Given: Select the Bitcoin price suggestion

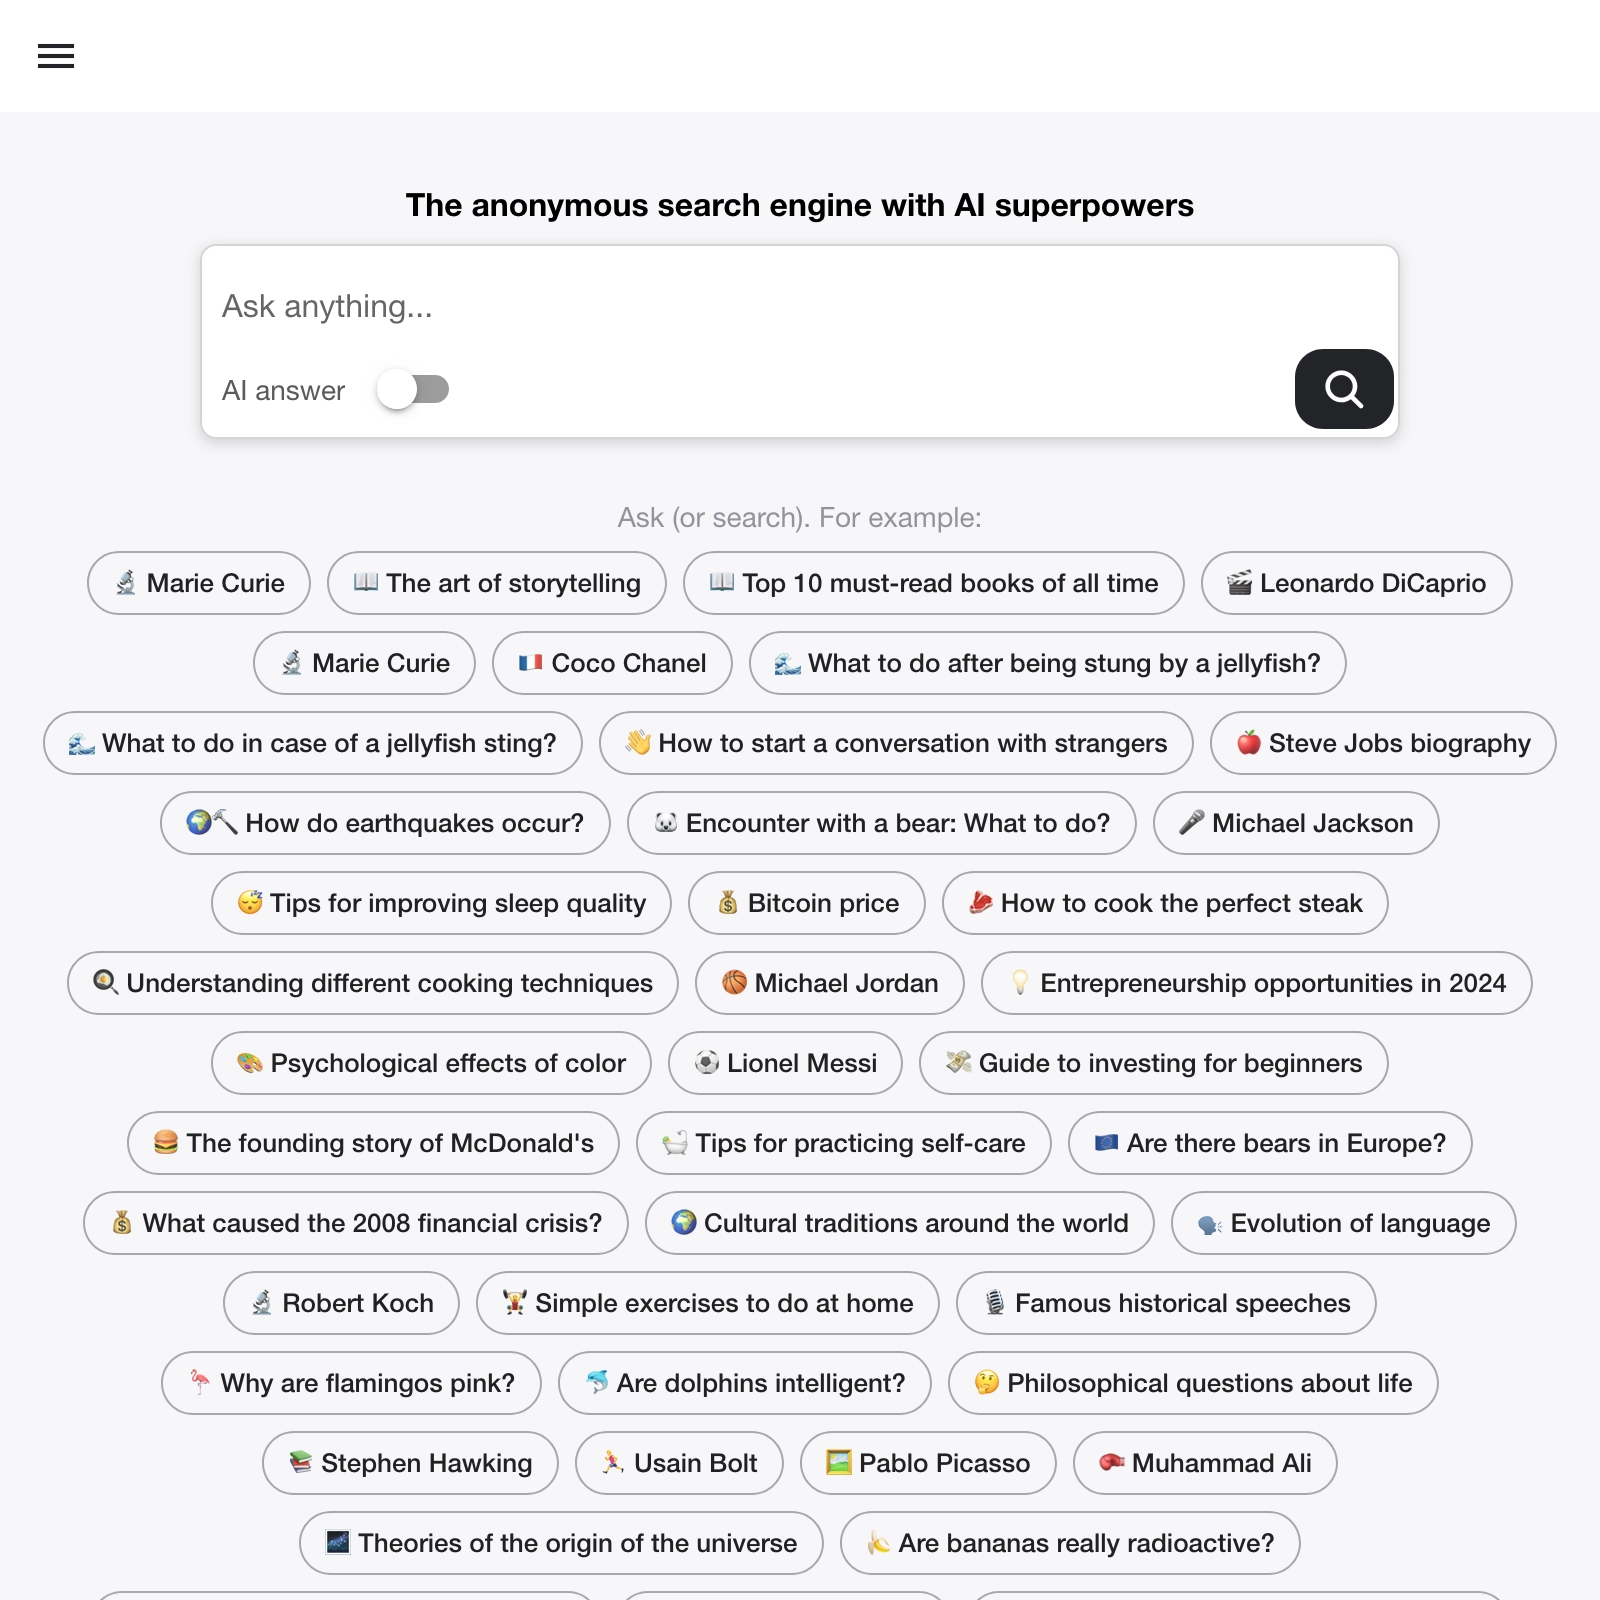Looking at the screenshot, I should pyautogui.click(x=807, y=903).
